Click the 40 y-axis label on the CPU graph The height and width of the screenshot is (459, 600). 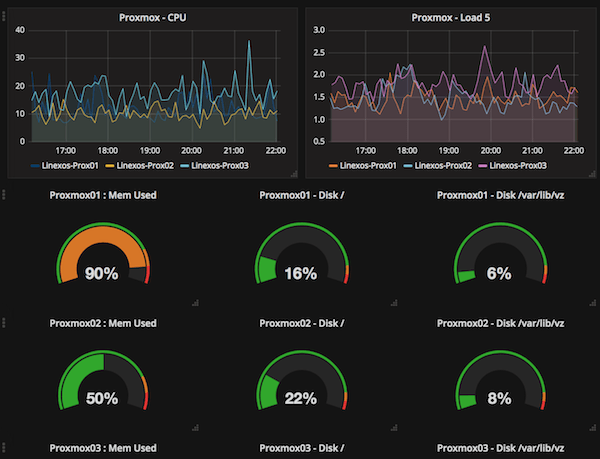point(20,30)
